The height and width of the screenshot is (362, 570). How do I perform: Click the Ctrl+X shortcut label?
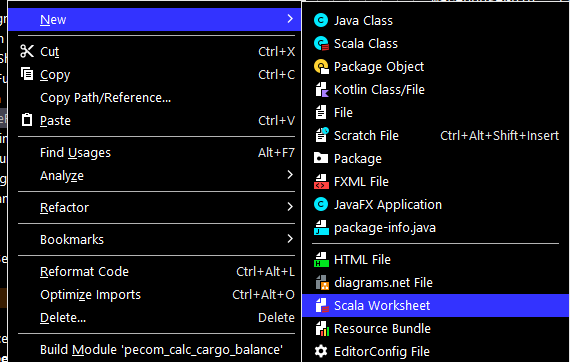tap(277, 52)
